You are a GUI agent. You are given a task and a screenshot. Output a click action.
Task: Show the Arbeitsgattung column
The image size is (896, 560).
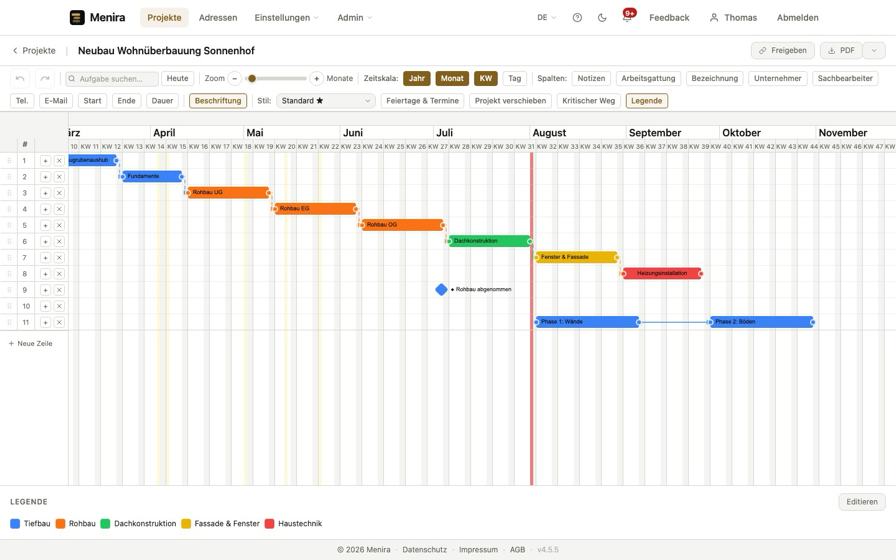tap(648, 78)
